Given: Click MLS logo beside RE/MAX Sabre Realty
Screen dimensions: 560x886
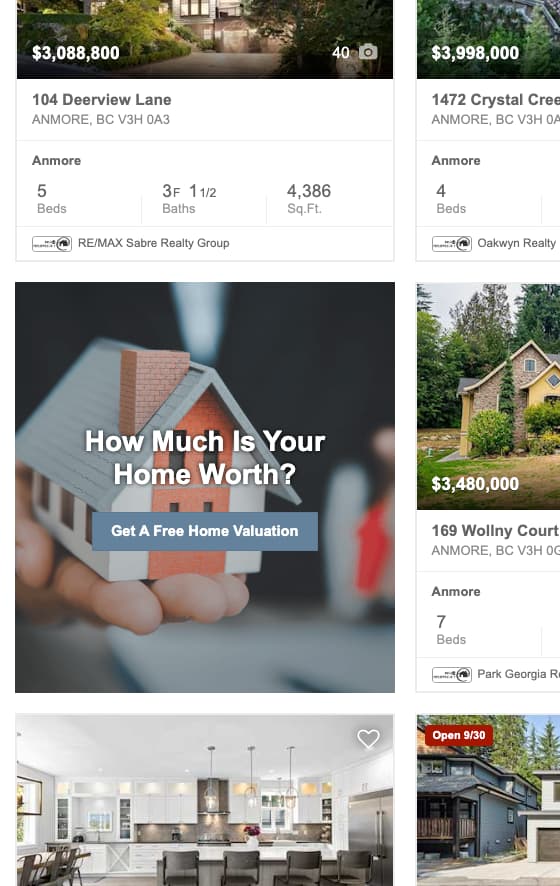Looking at the screenshot, I should point(52,244).
